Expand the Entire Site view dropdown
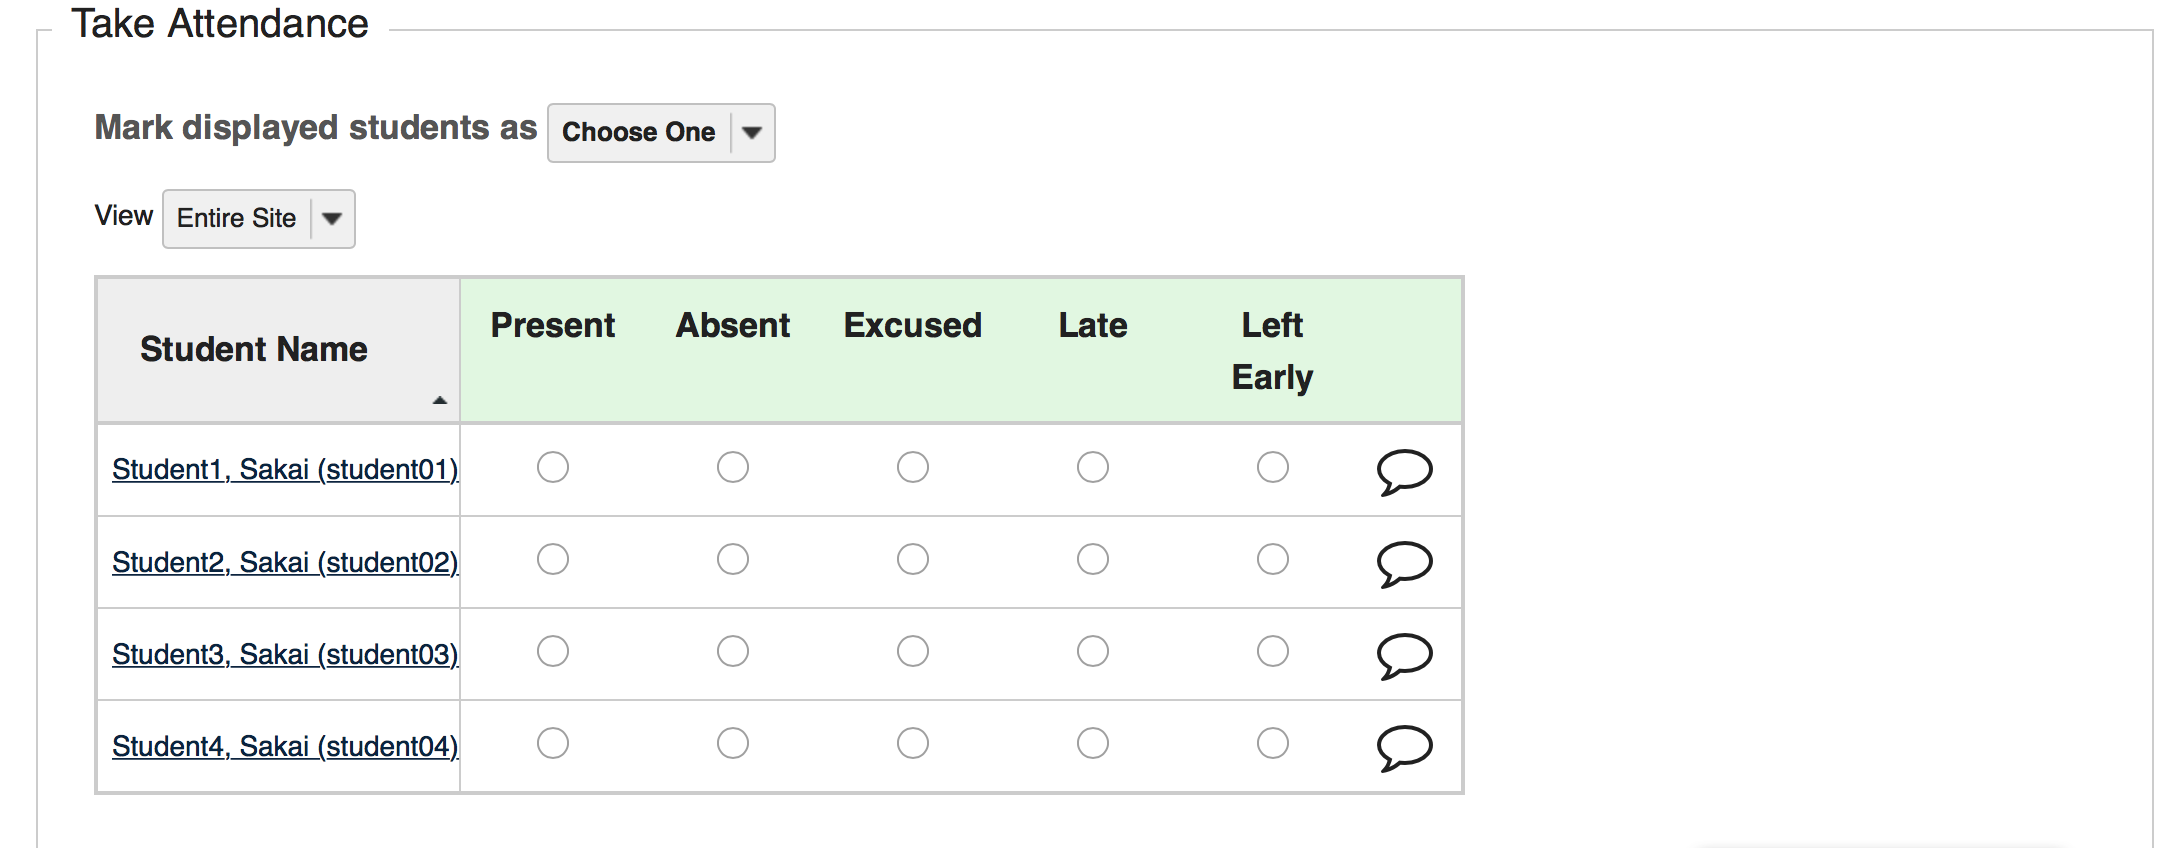Screen dimensions: 2172x848 click(259, 218)
